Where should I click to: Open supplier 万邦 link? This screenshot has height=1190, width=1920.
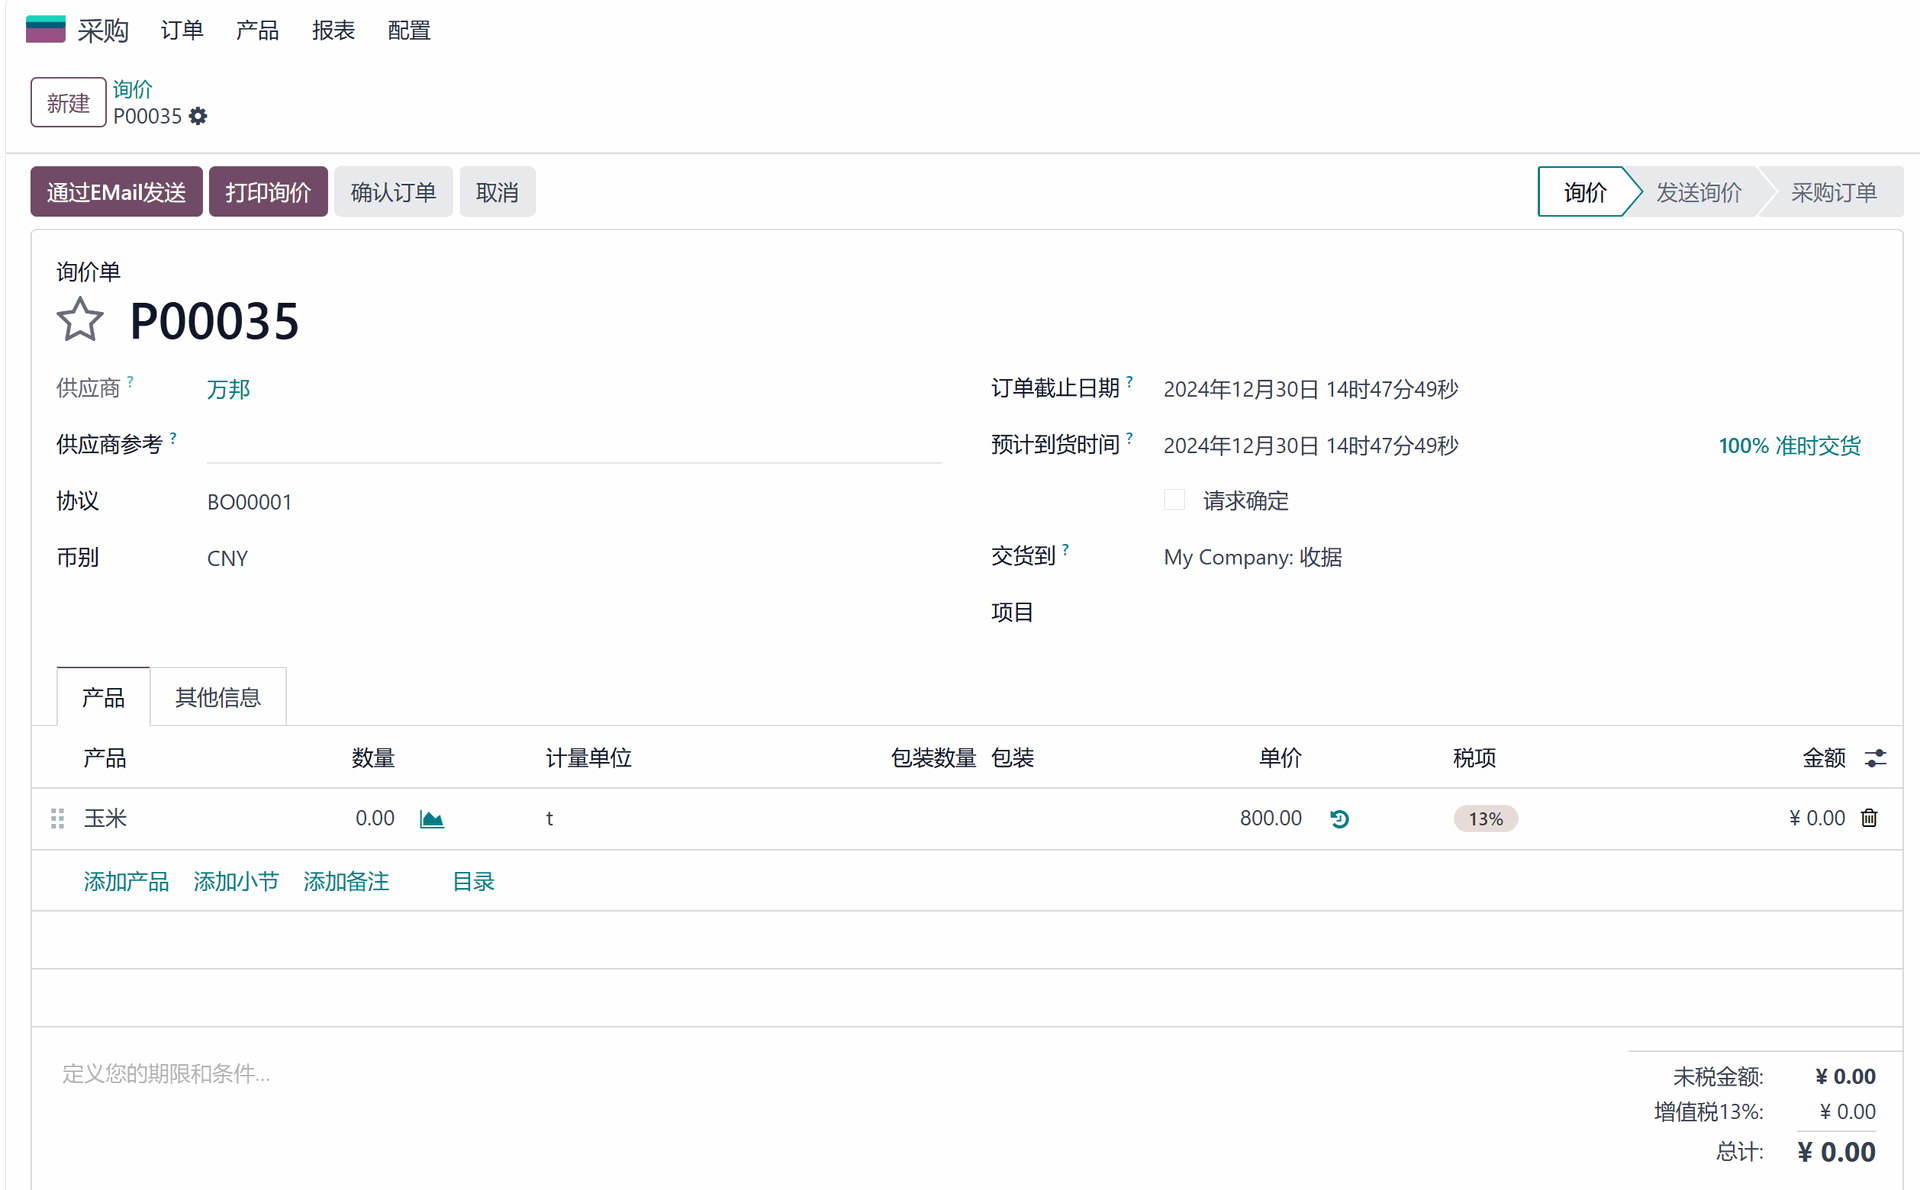(x=228, y=389)
